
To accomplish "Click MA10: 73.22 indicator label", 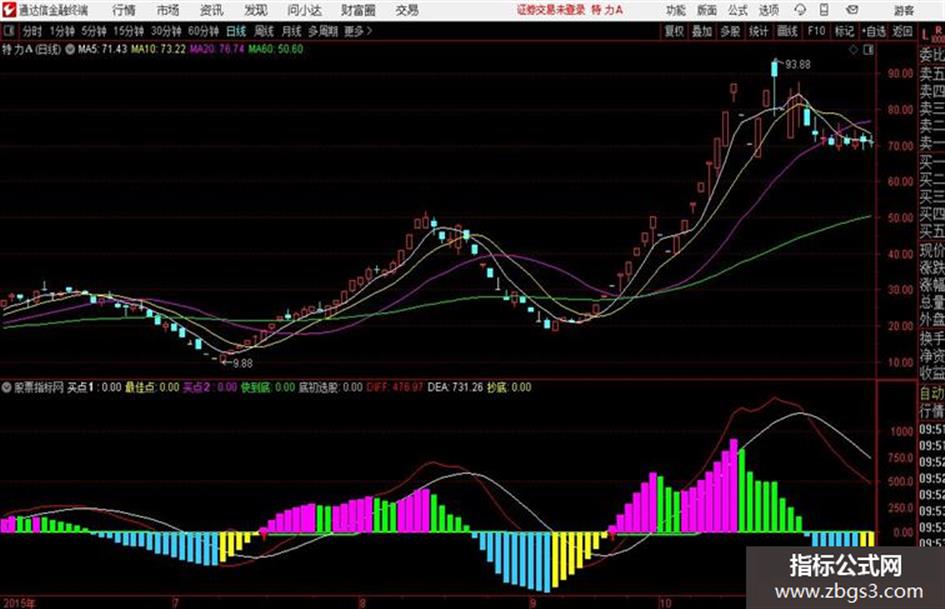I will (x=159, y=49).
